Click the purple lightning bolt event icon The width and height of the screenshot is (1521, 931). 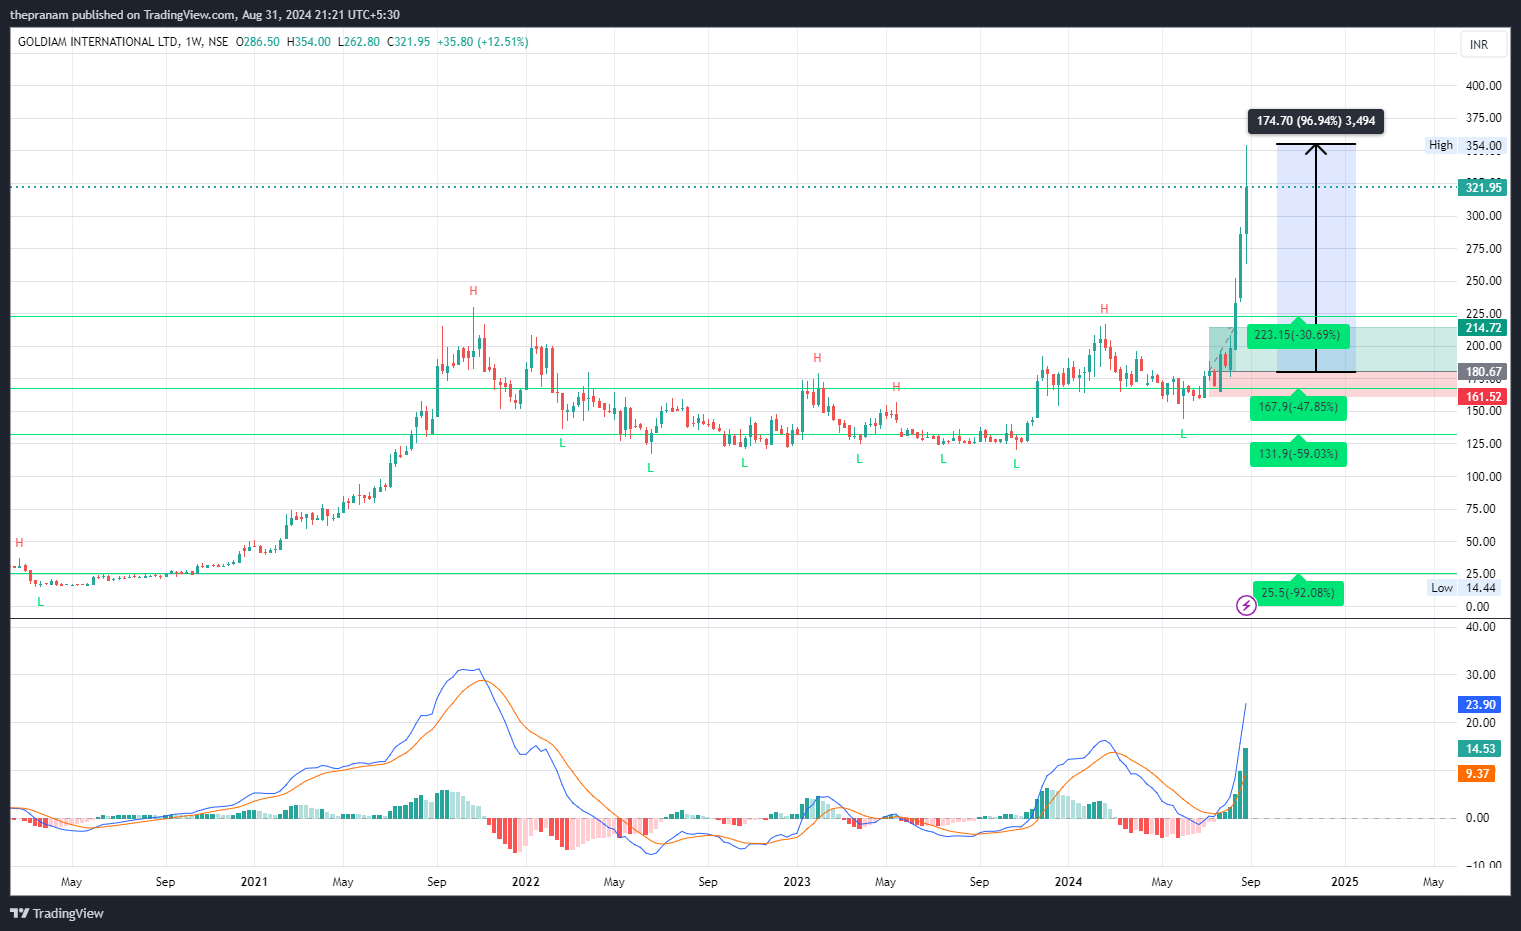(1246, 605)
